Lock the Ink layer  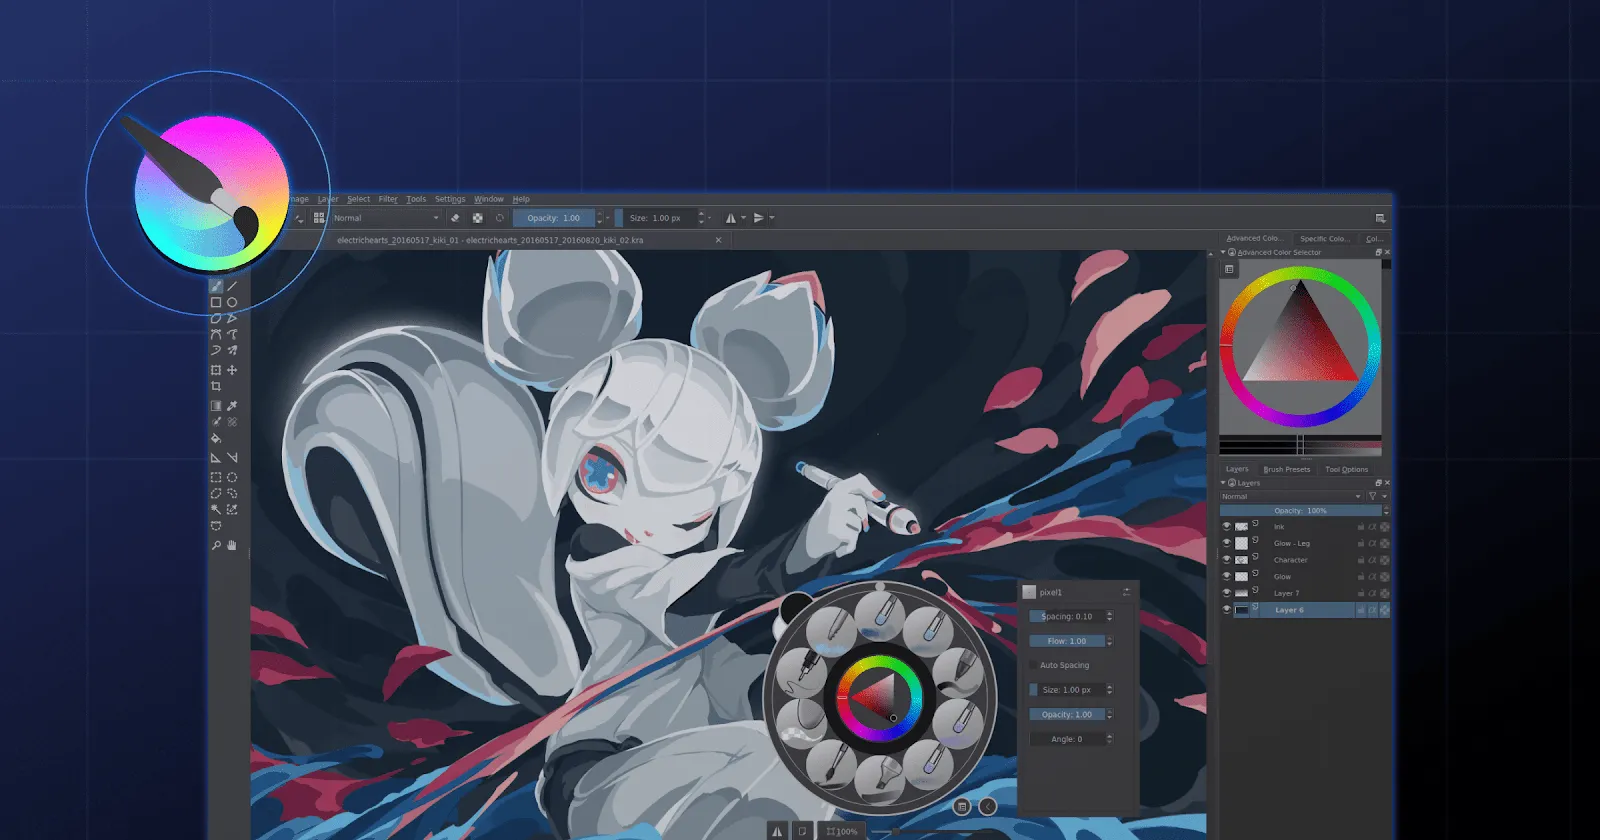point(1361,527)
